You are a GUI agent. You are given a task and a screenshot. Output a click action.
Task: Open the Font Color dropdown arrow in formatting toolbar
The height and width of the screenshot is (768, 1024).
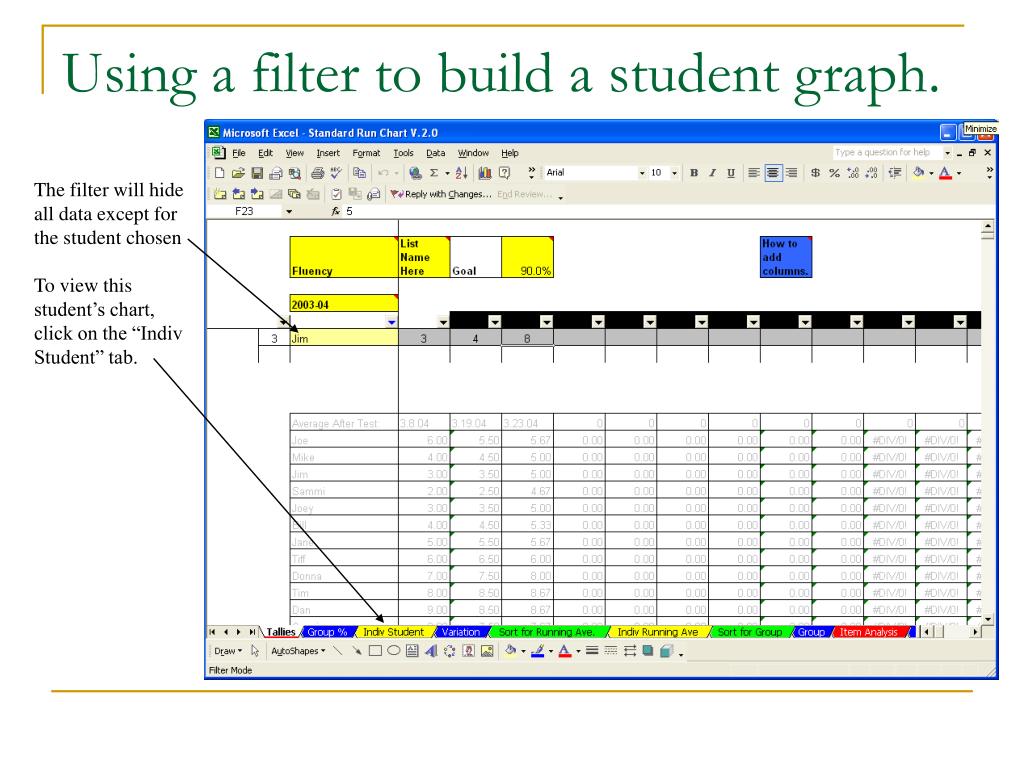tap(959, 173)
